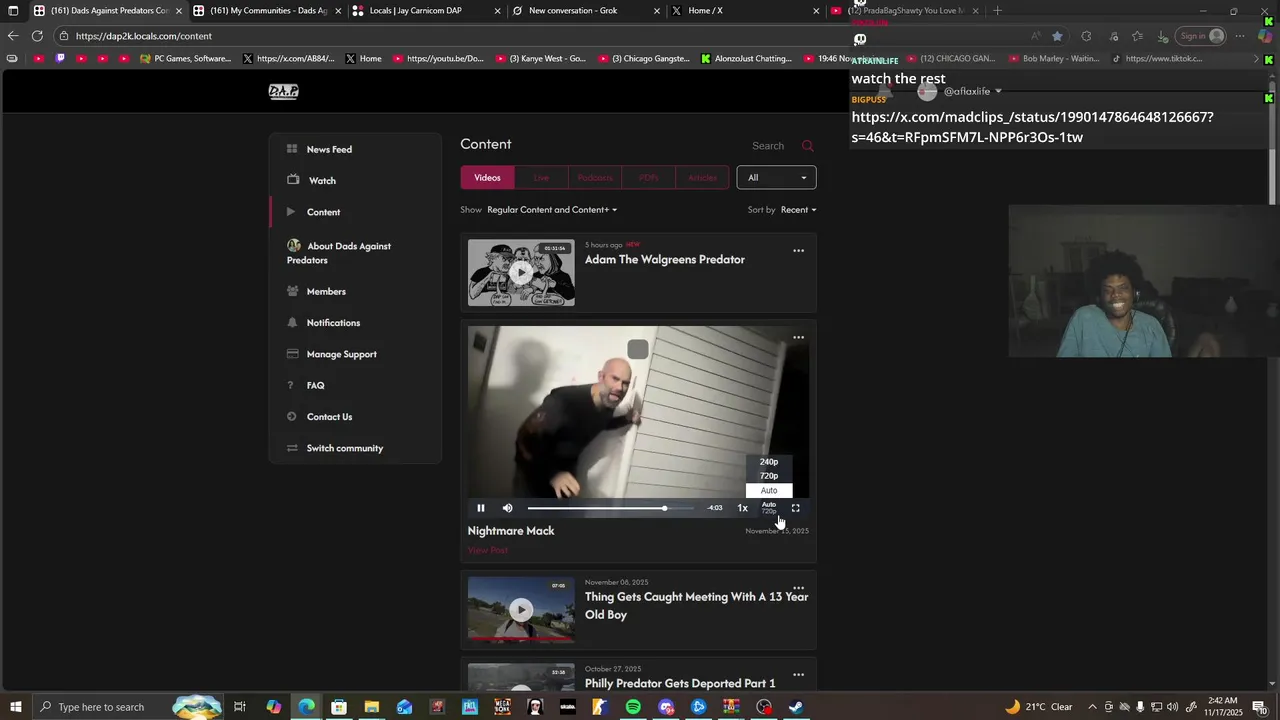Open the All filter dropdown
Viewport: 1280px width, 720px height.
pos(776,178)
